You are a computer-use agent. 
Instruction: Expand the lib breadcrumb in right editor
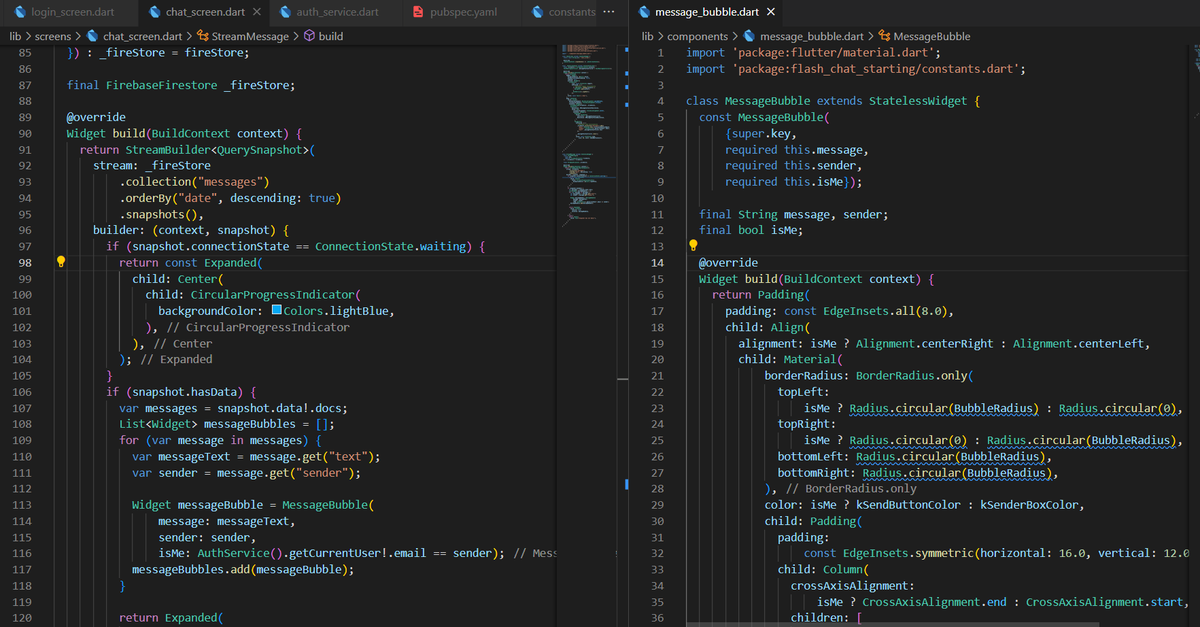point(647,36)
